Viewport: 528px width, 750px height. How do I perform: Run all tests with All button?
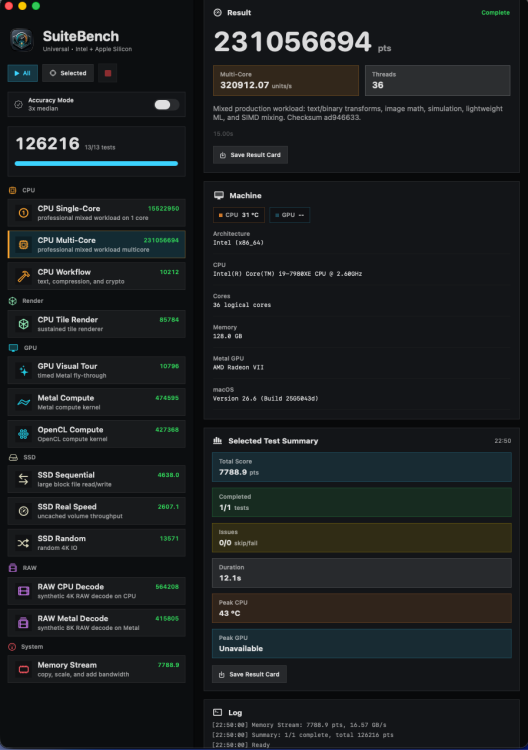pyautogui.click(x=22, y=73)
